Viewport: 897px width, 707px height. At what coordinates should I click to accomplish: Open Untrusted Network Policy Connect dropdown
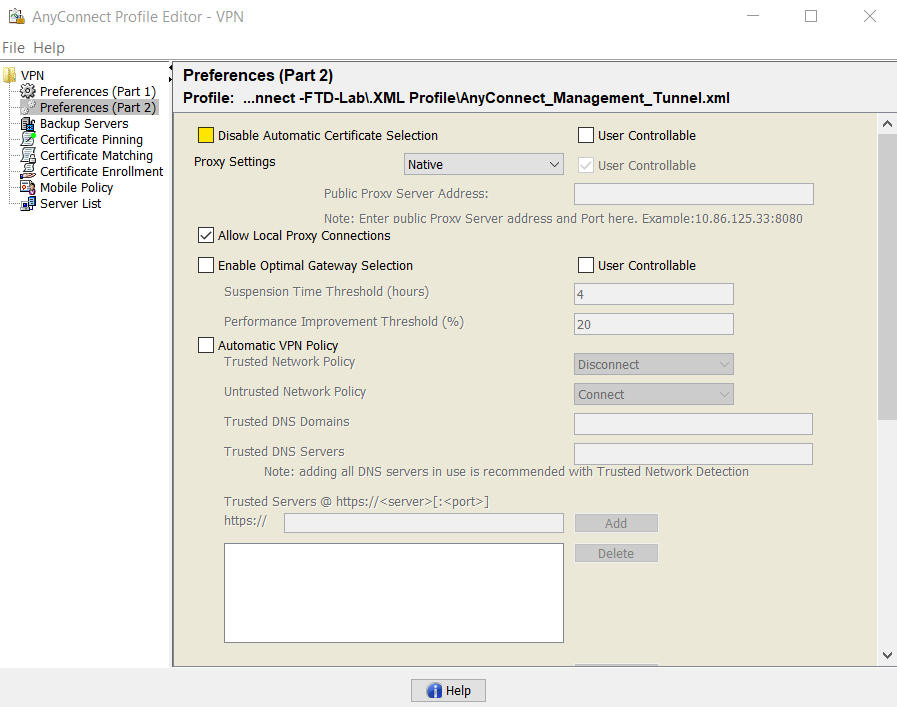pos(654,394)
